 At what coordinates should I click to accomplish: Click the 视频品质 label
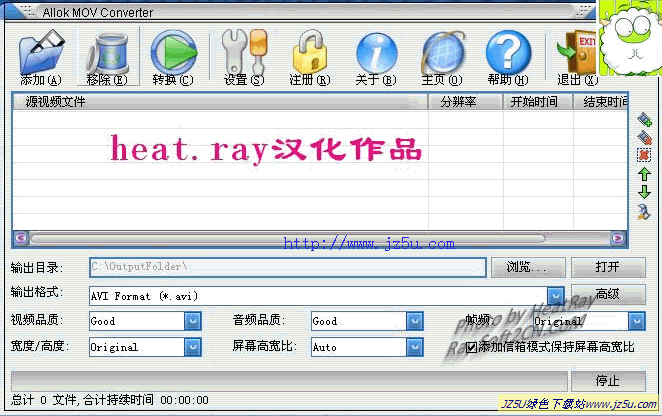point(37,320)
